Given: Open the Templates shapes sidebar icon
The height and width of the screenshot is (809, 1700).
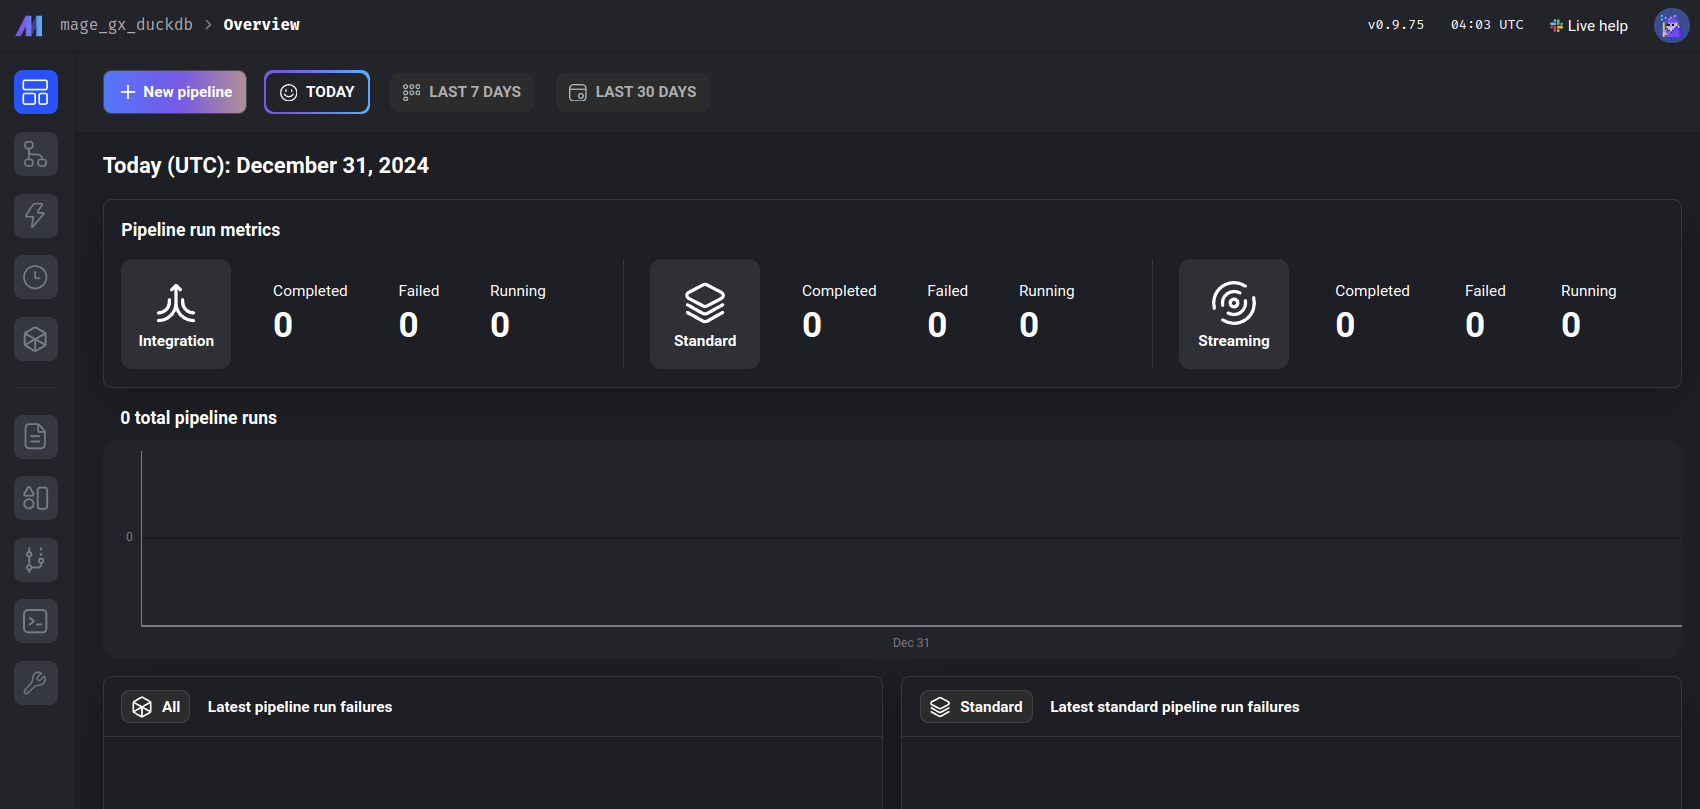Looking at the screenshot, I should click(36, 498).
